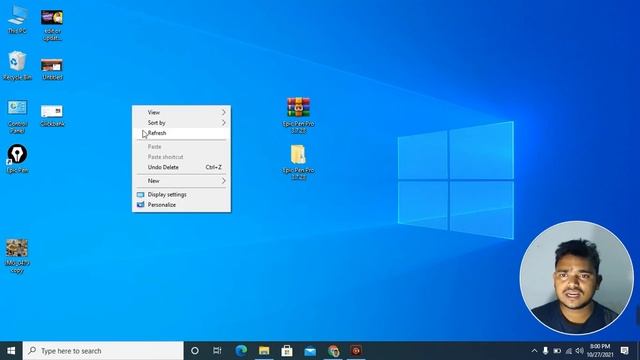The width and height of the screenshot is (640, 360).
Task: Click the Type here to search box
Action: tap(103, 351)
